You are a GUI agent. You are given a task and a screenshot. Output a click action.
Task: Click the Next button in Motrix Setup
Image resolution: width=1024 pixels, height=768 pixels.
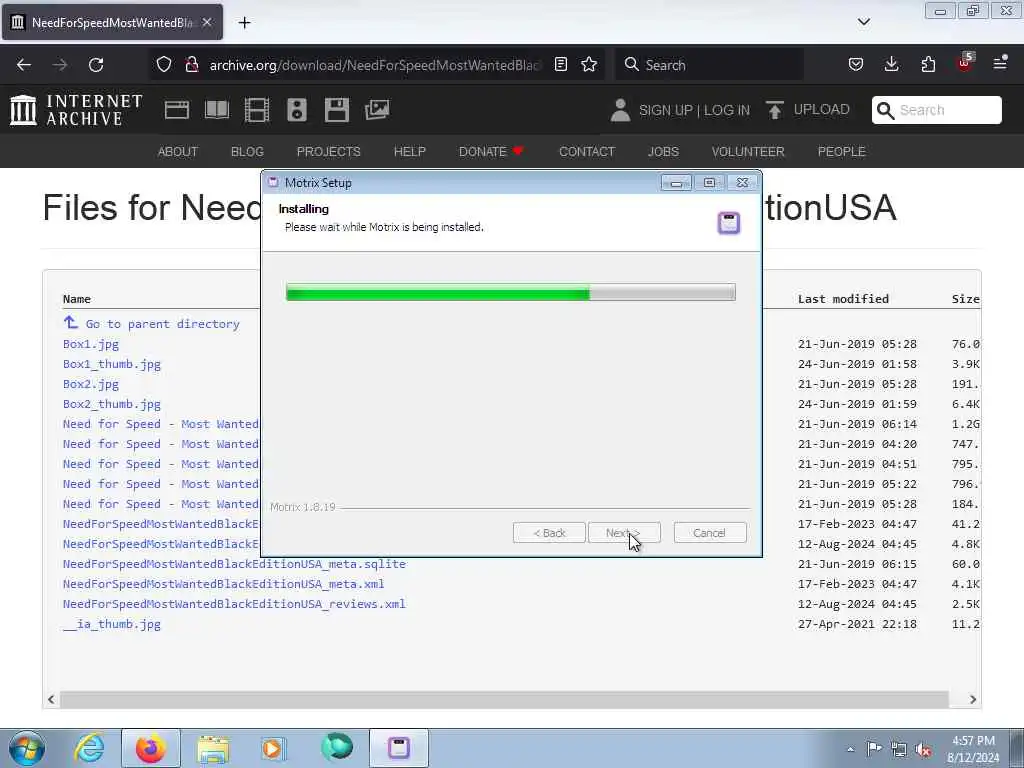pos(624,533)
